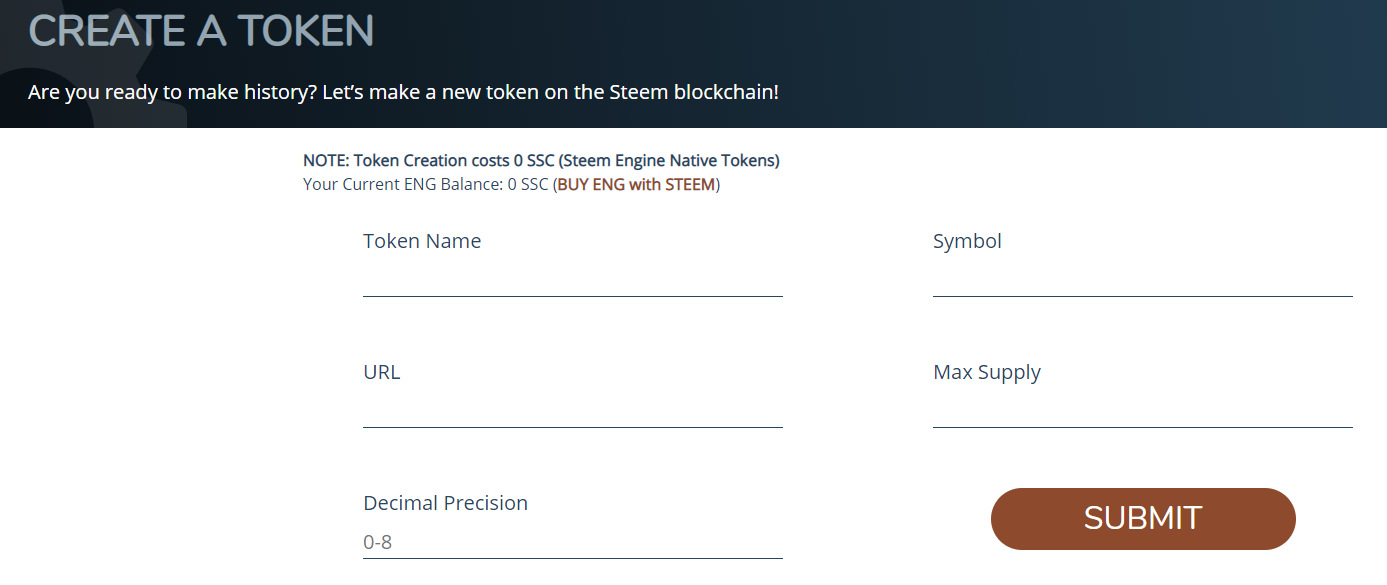
Task: Open the BUY ENG with STEEM link
Action: coord(636,185)
